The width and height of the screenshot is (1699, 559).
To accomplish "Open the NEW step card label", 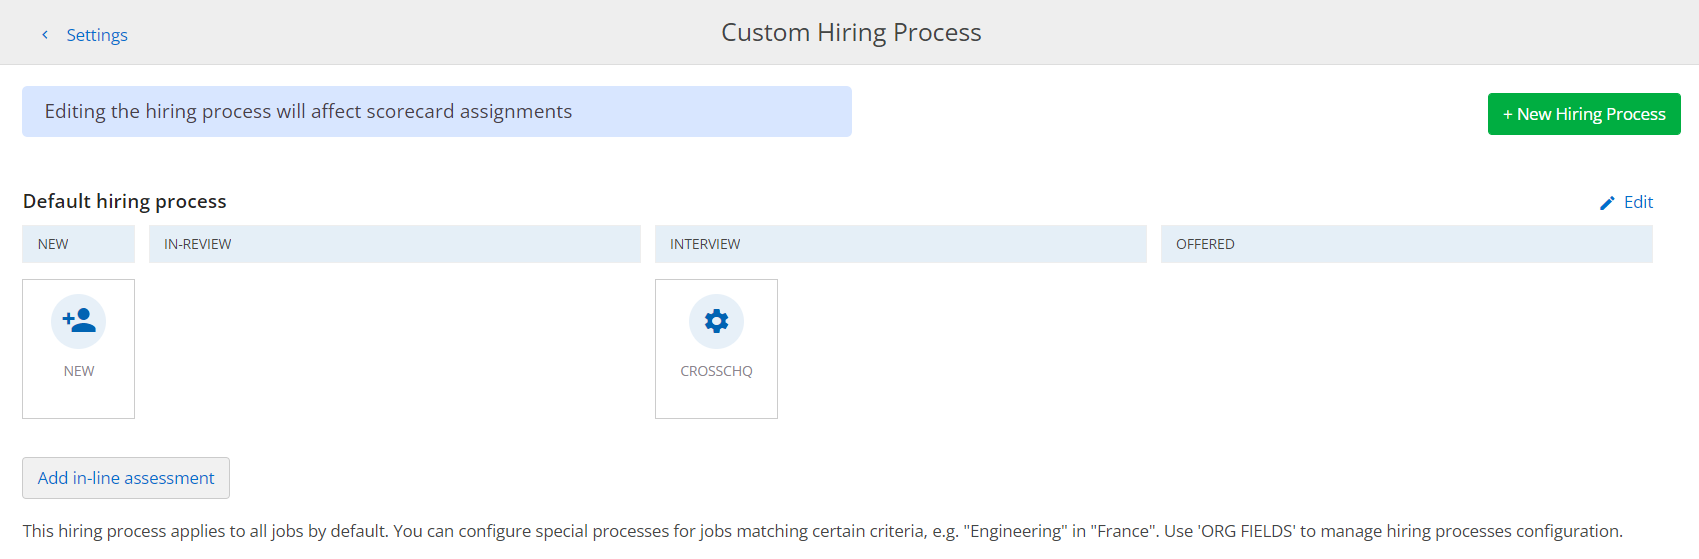I will (x=79, y=371).
